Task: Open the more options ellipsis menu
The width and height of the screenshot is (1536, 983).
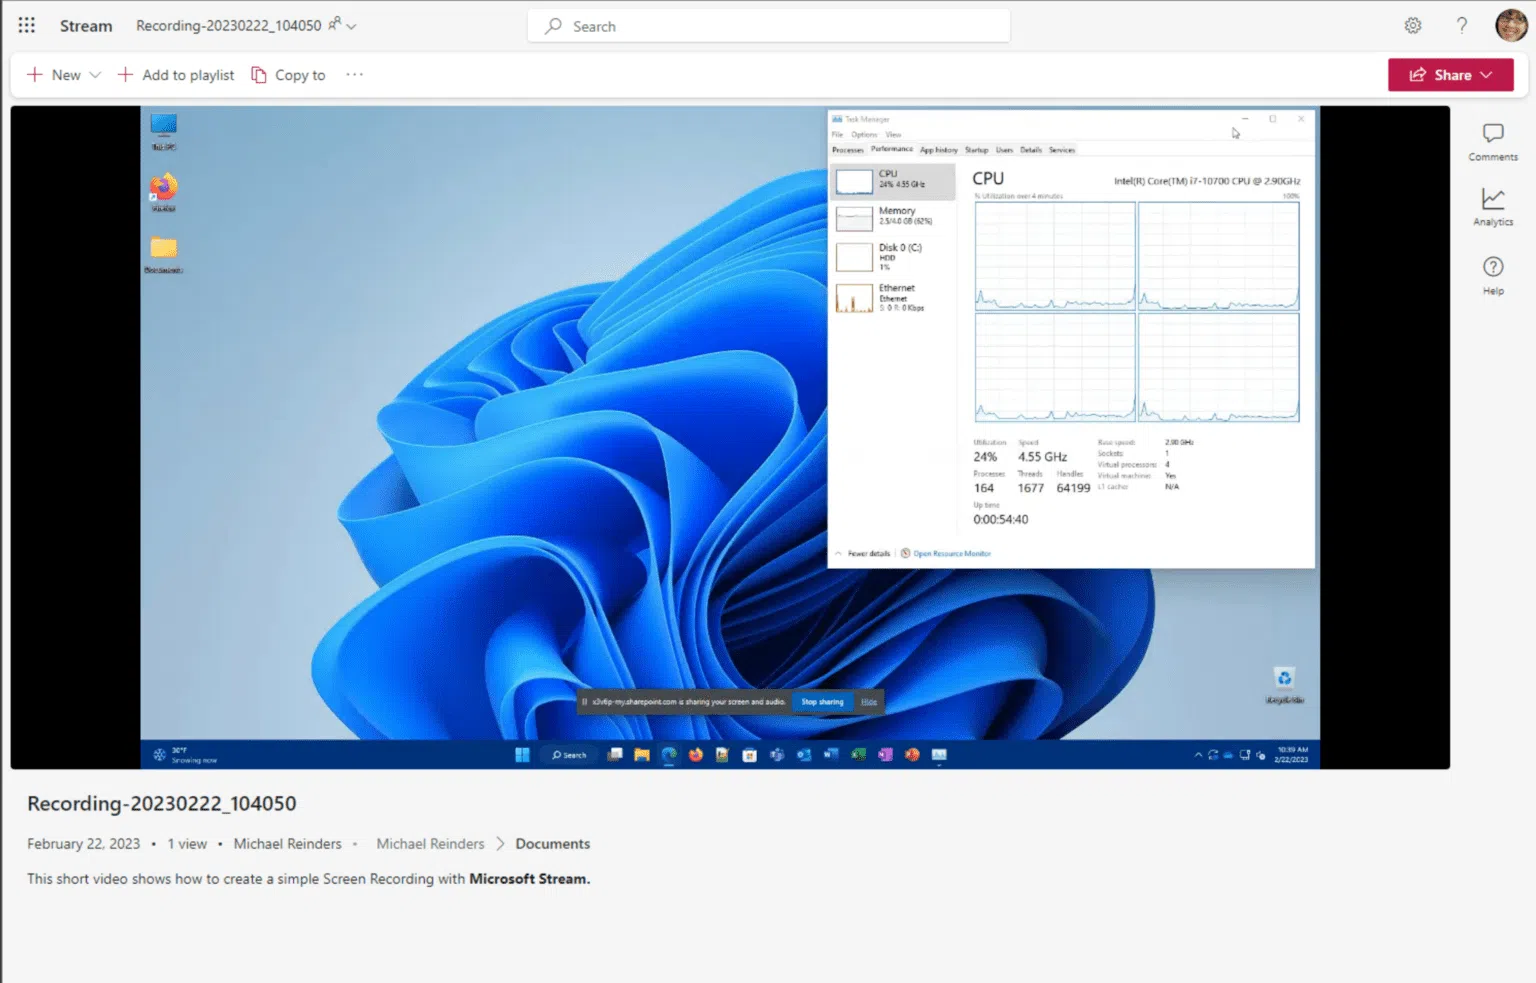Action: point(354,74)
